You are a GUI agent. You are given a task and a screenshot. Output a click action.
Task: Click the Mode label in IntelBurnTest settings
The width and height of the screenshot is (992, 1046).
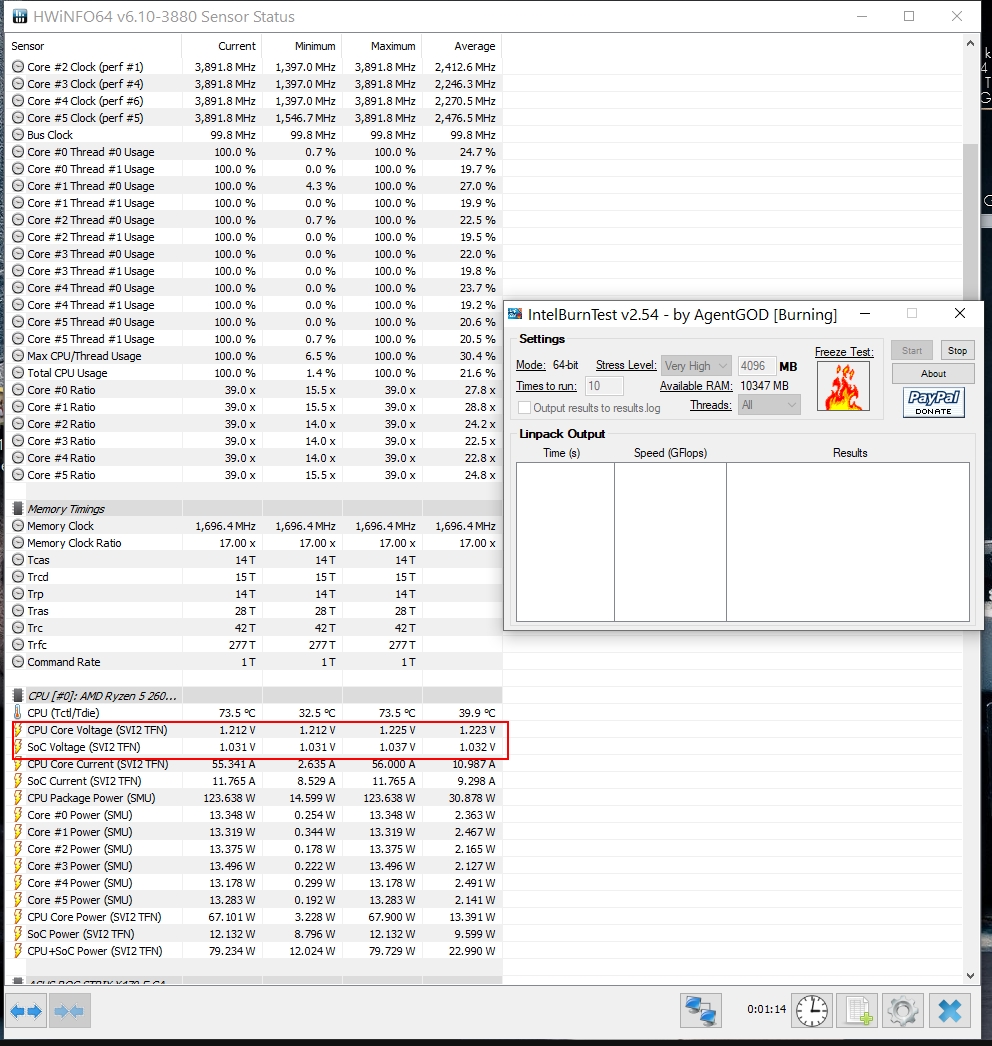point(530,366)
